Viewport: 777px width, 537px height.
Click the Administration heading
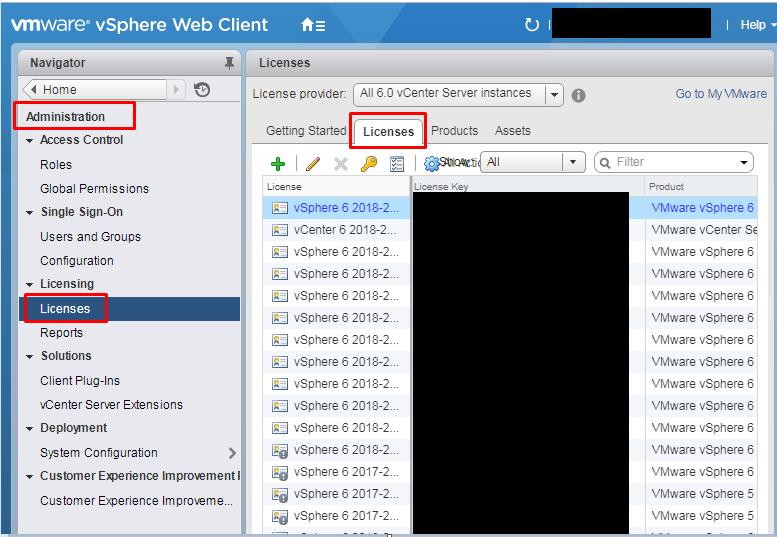pos(65,117)
